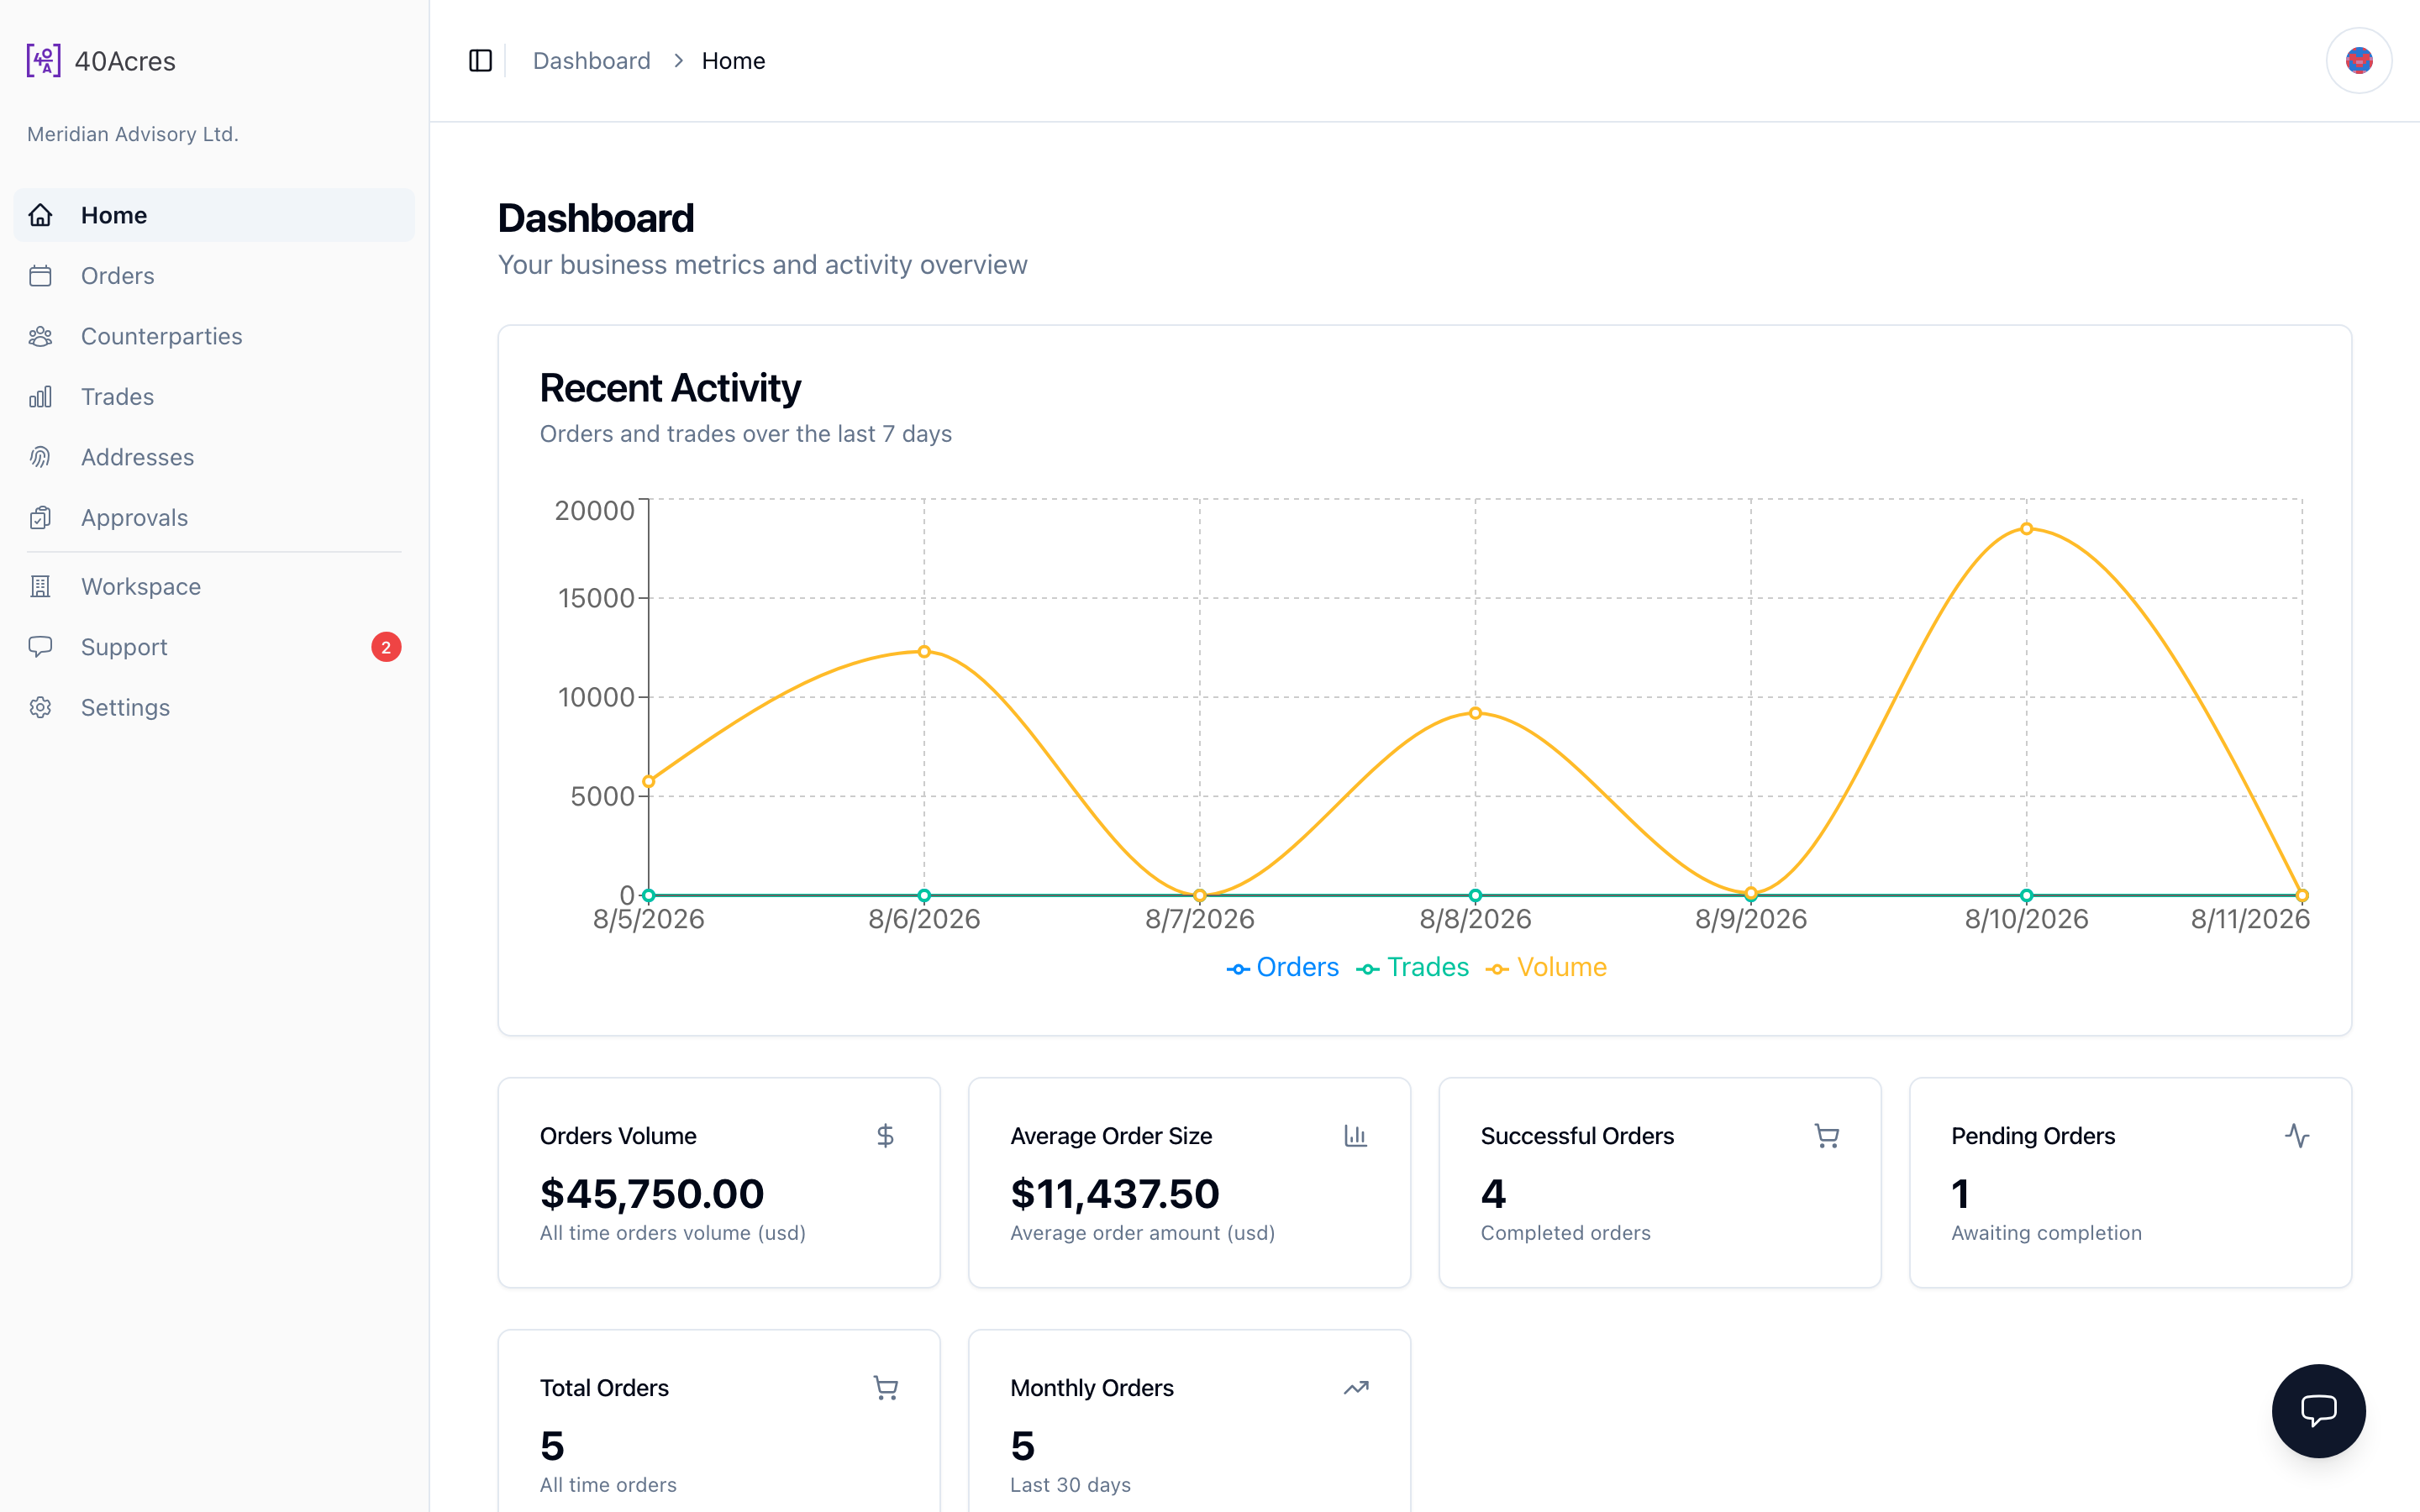Click "Completed orders" caption

tap(1565, 1233)
